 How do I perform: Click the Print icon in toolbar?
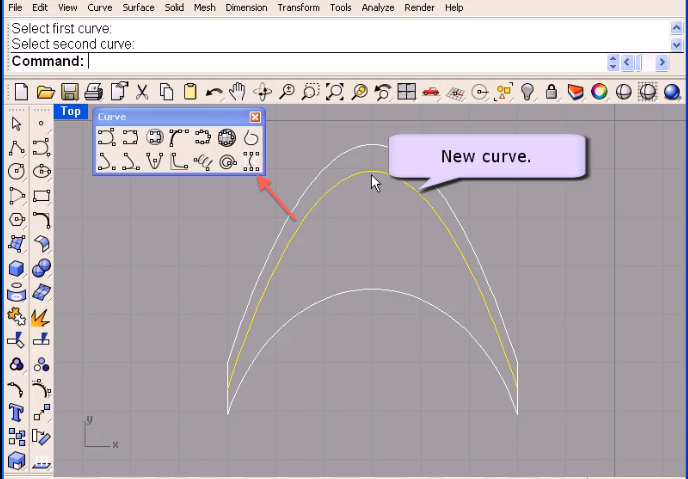93,92
